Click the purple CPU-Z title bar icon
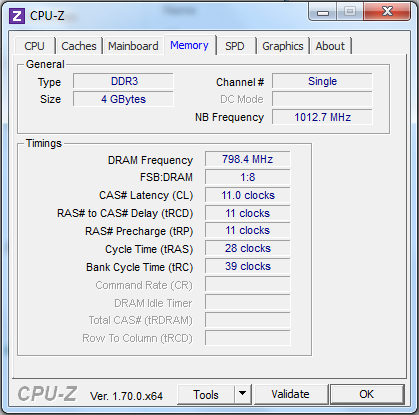This screenshot has height=415, width=419. pos(17,16)
